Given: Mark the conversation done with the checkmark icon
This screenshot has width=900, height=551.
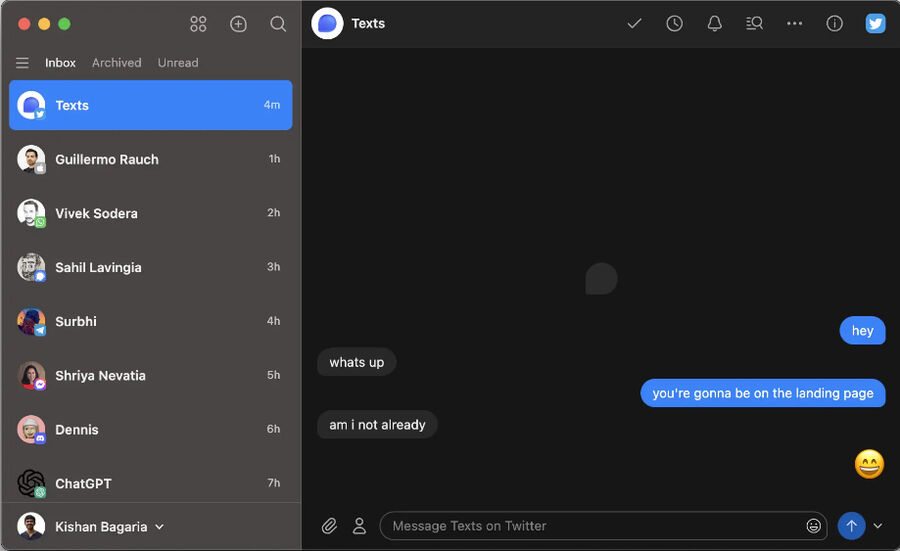Looking at the screenshot, I should (634, 24).
